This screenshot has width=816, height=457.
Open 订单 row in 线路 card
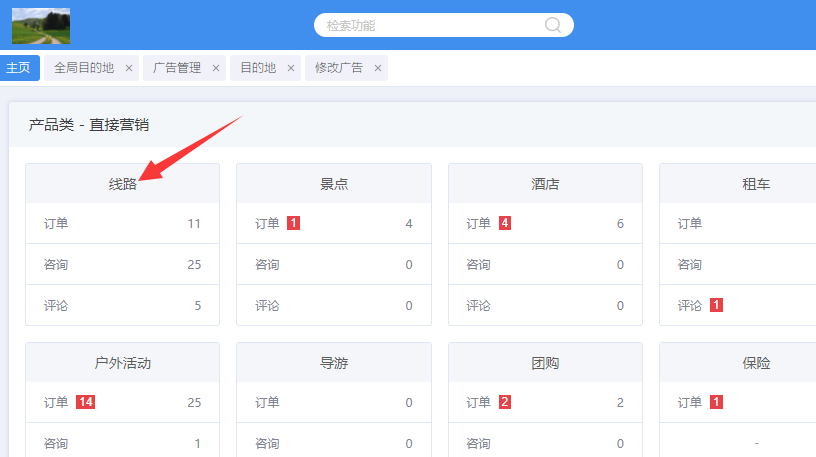pyautogui.click(x=122, y=223)
